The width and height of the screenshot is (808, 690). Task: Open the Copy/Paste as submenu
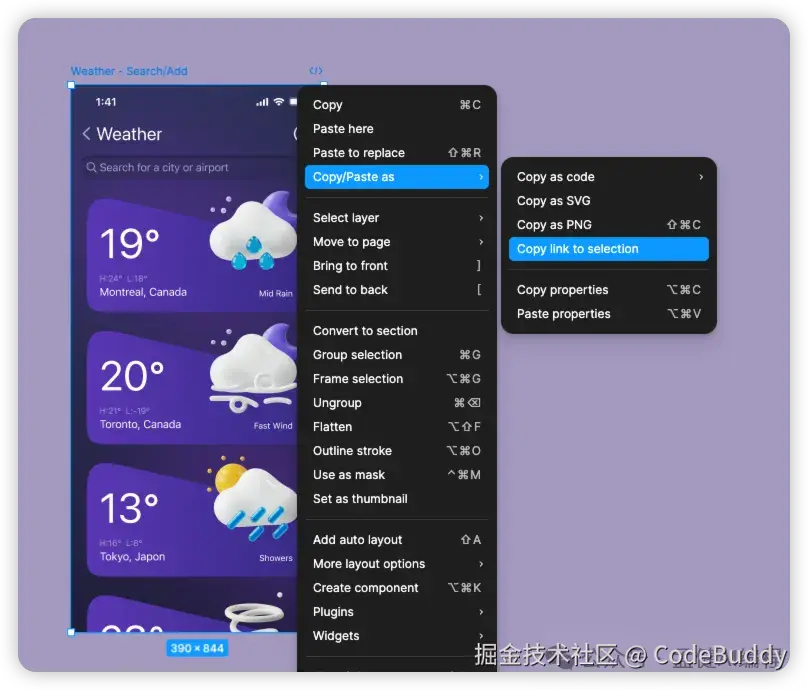pyautogui.click(x=396, y=177)
